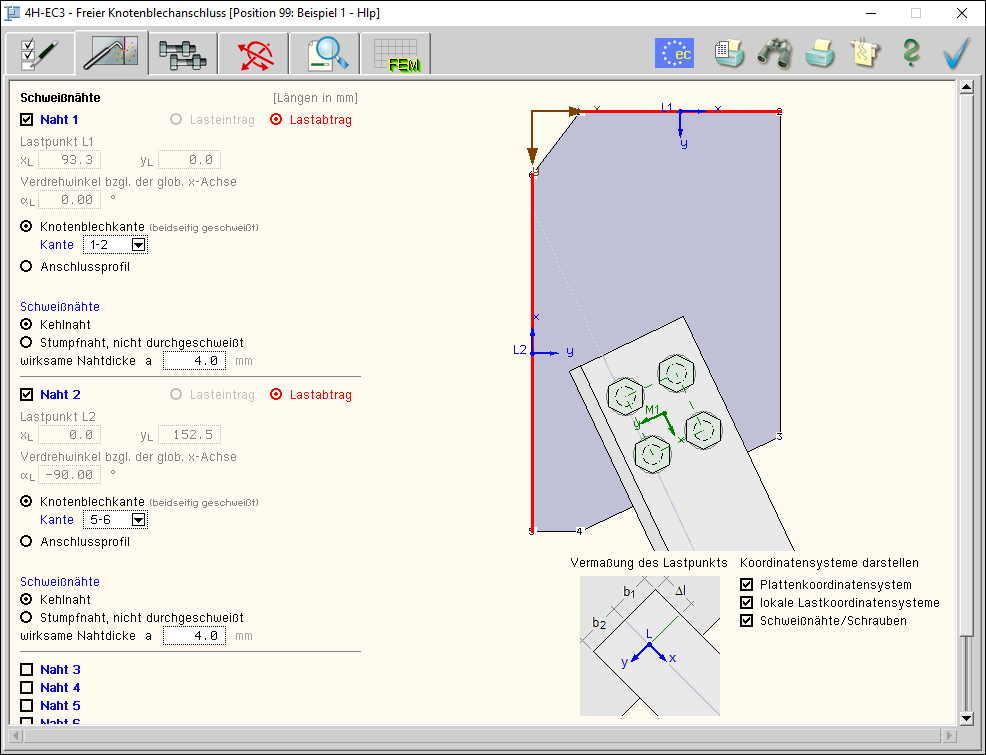This screenshot has width=986, height=755.
Task: Select Anschlussprofil option for Naht 1
Action: pos(27,267)
